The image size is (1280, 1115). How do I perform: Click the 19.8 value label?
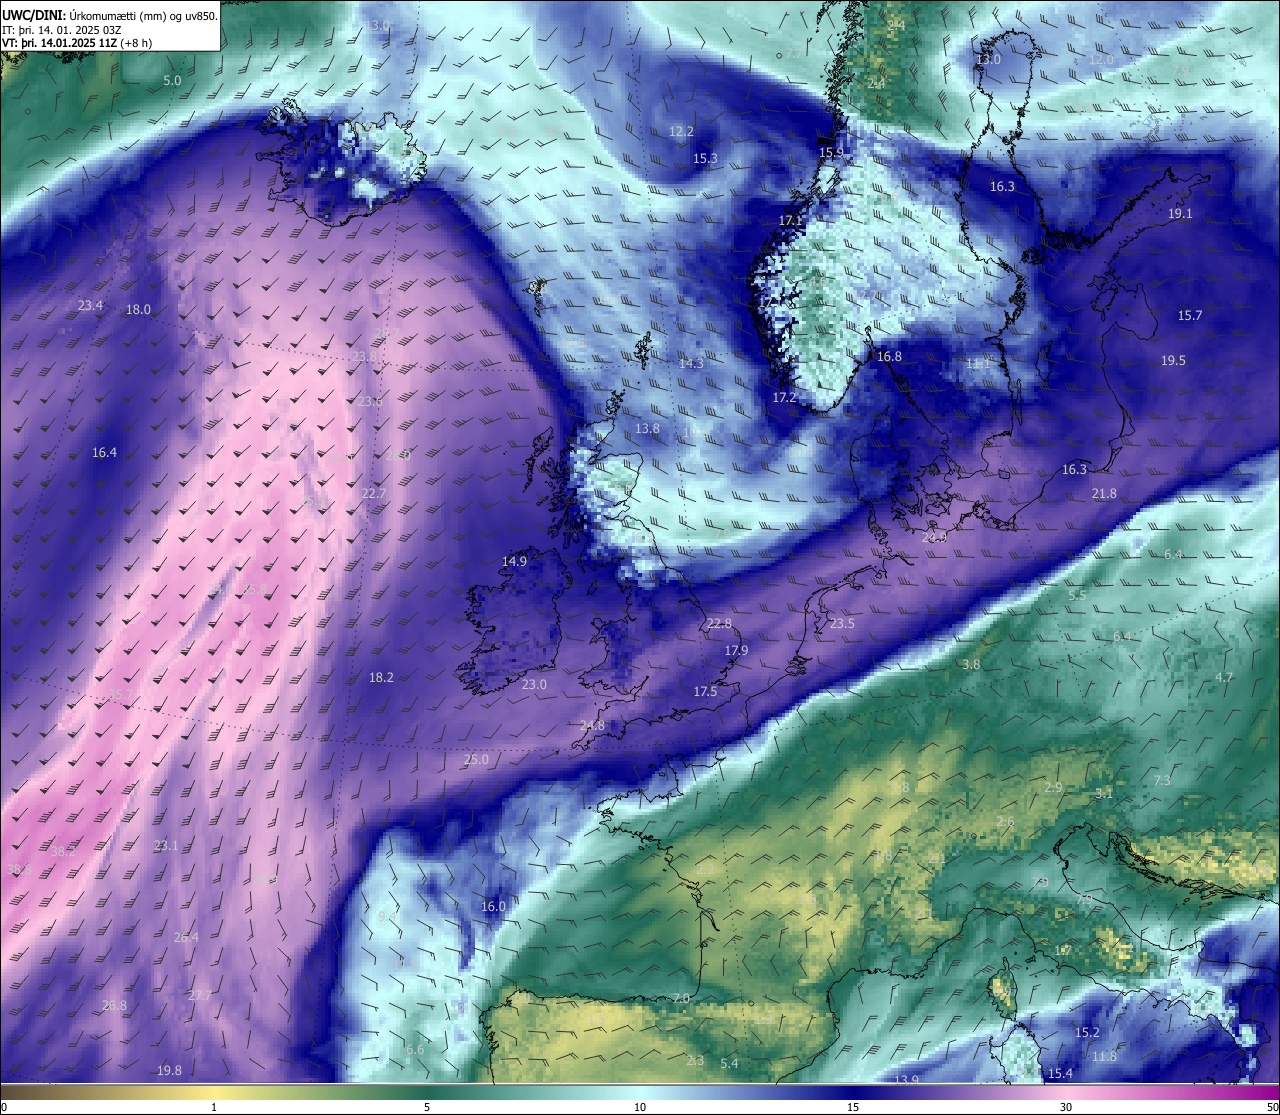click(x=169, y=1070)
